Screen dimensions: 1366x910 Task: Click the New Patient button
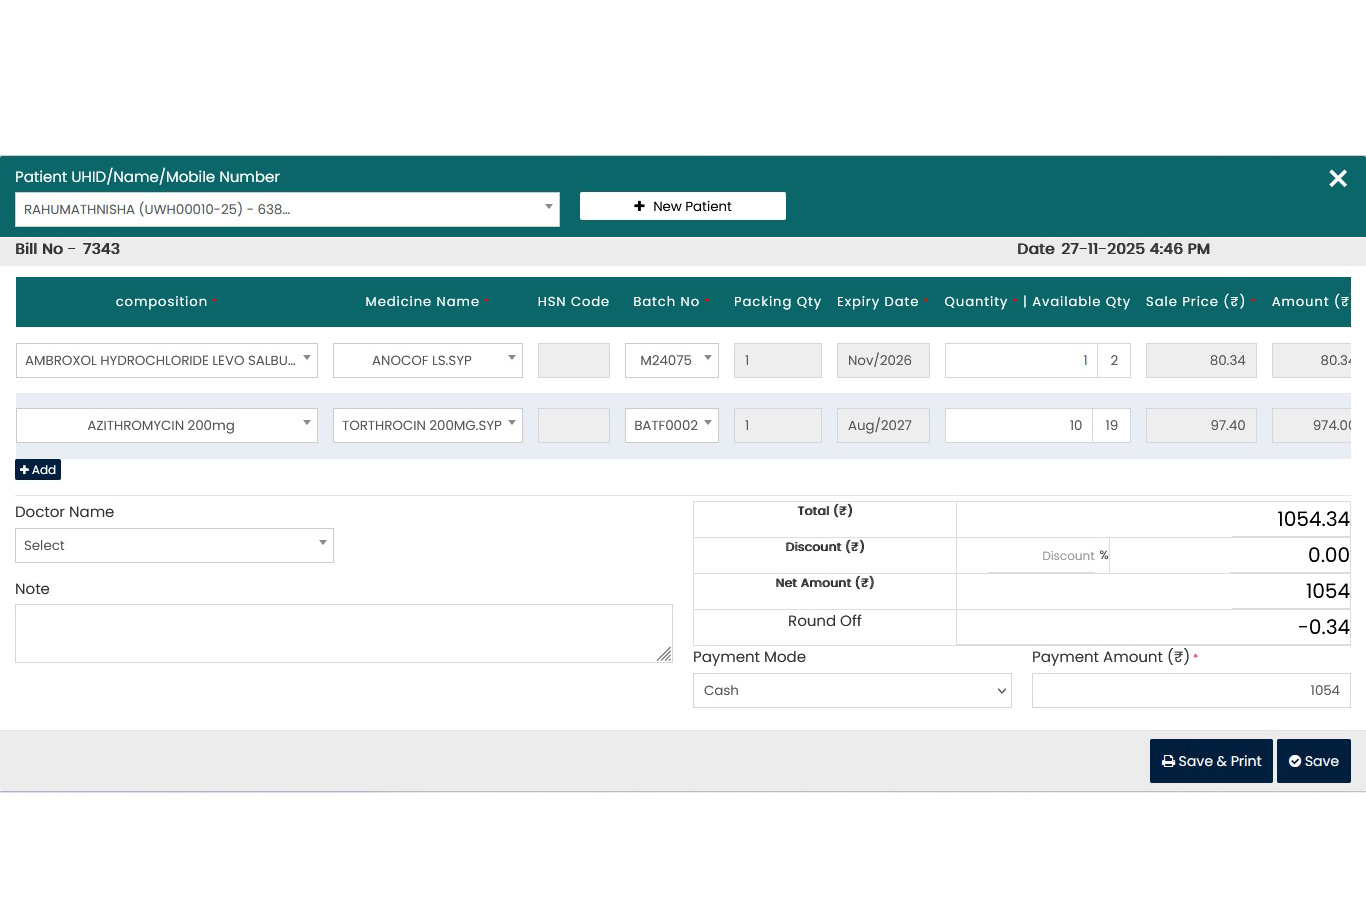682,206
